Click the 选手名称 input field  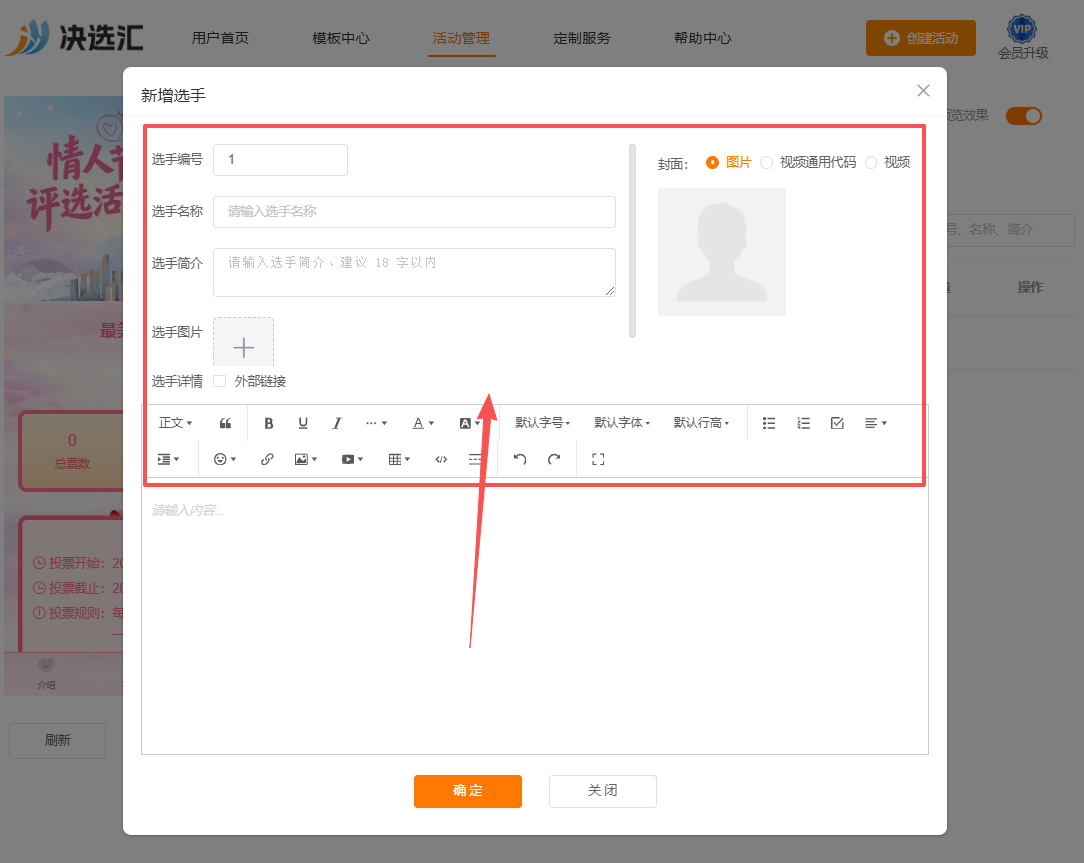pyautogui.click(x=414, y=212)
